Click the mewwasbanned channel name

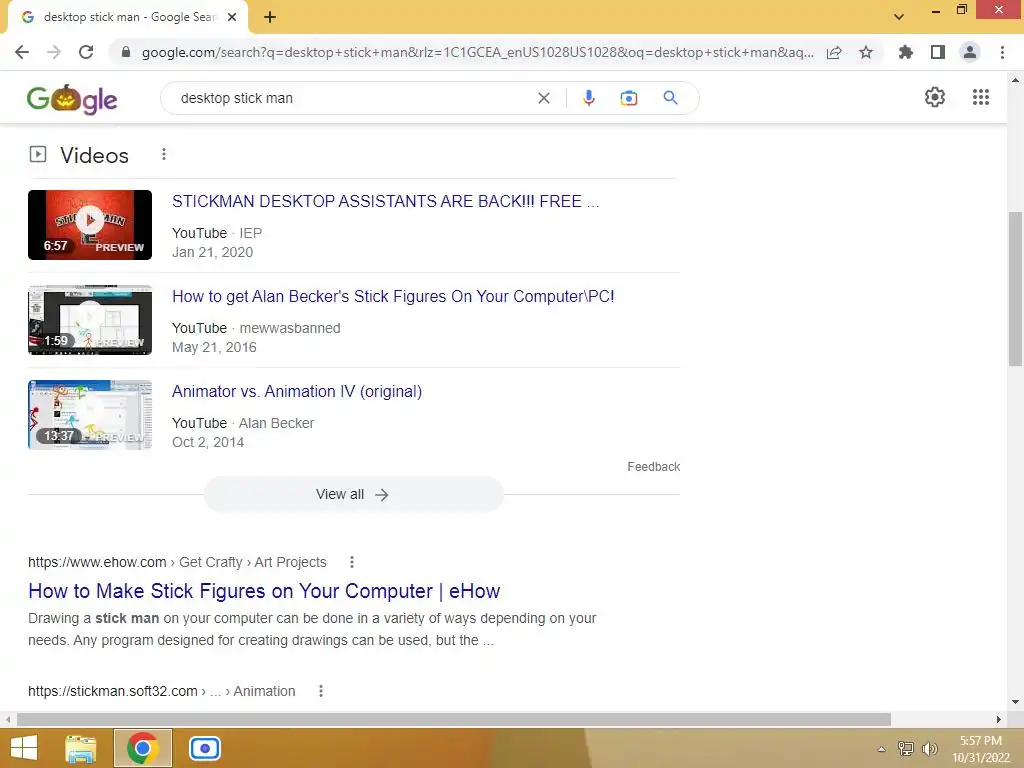pos(290,328)
